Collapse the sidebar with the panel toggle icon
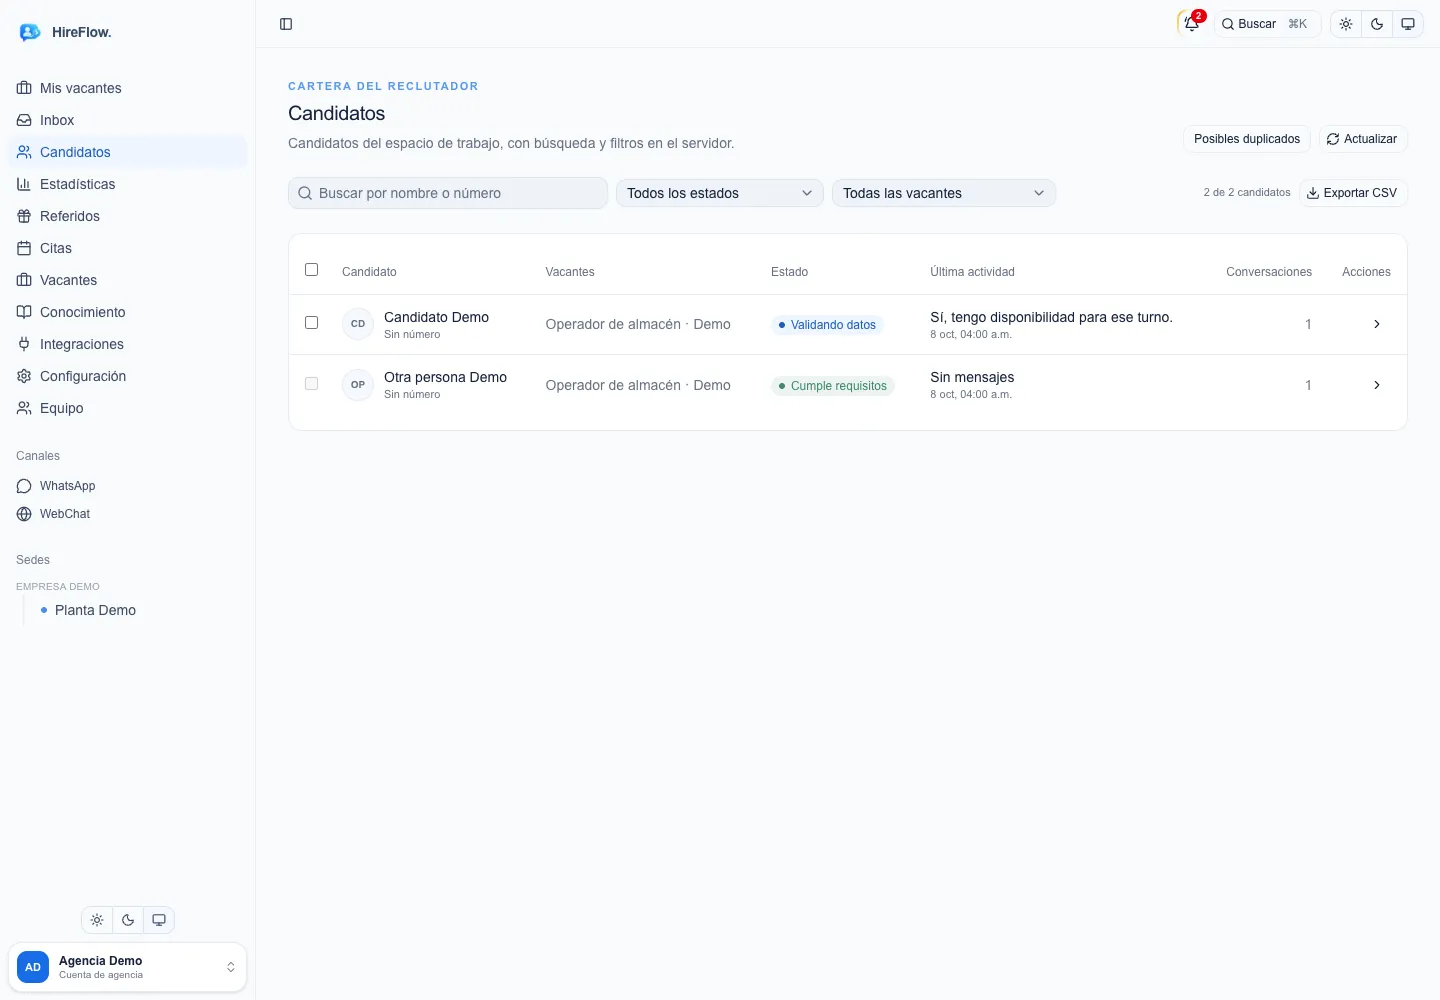 (x=286, y=24)
